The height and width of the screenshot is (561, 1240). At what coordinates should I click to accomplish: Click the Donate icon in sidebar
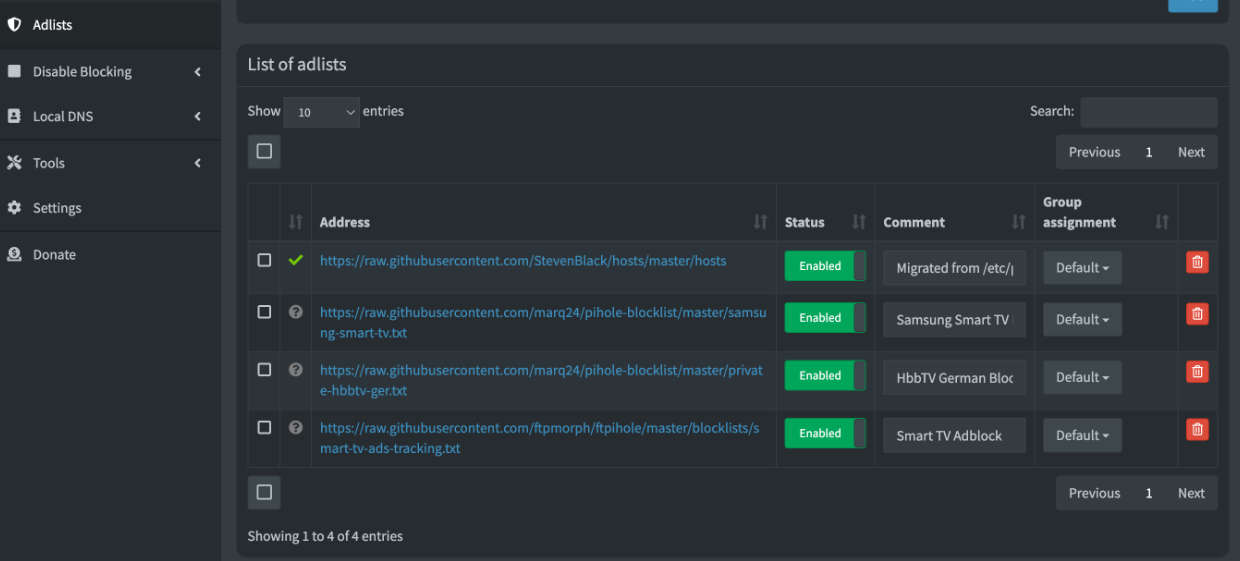[x=14, y=254]
